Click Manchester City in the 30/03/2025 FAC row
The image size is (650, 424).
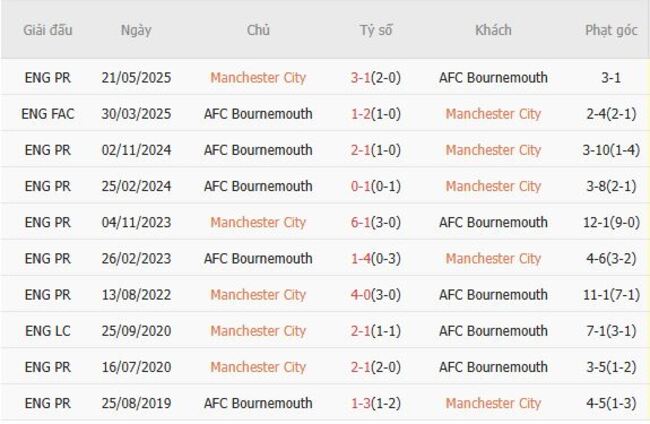pos(493,114)
